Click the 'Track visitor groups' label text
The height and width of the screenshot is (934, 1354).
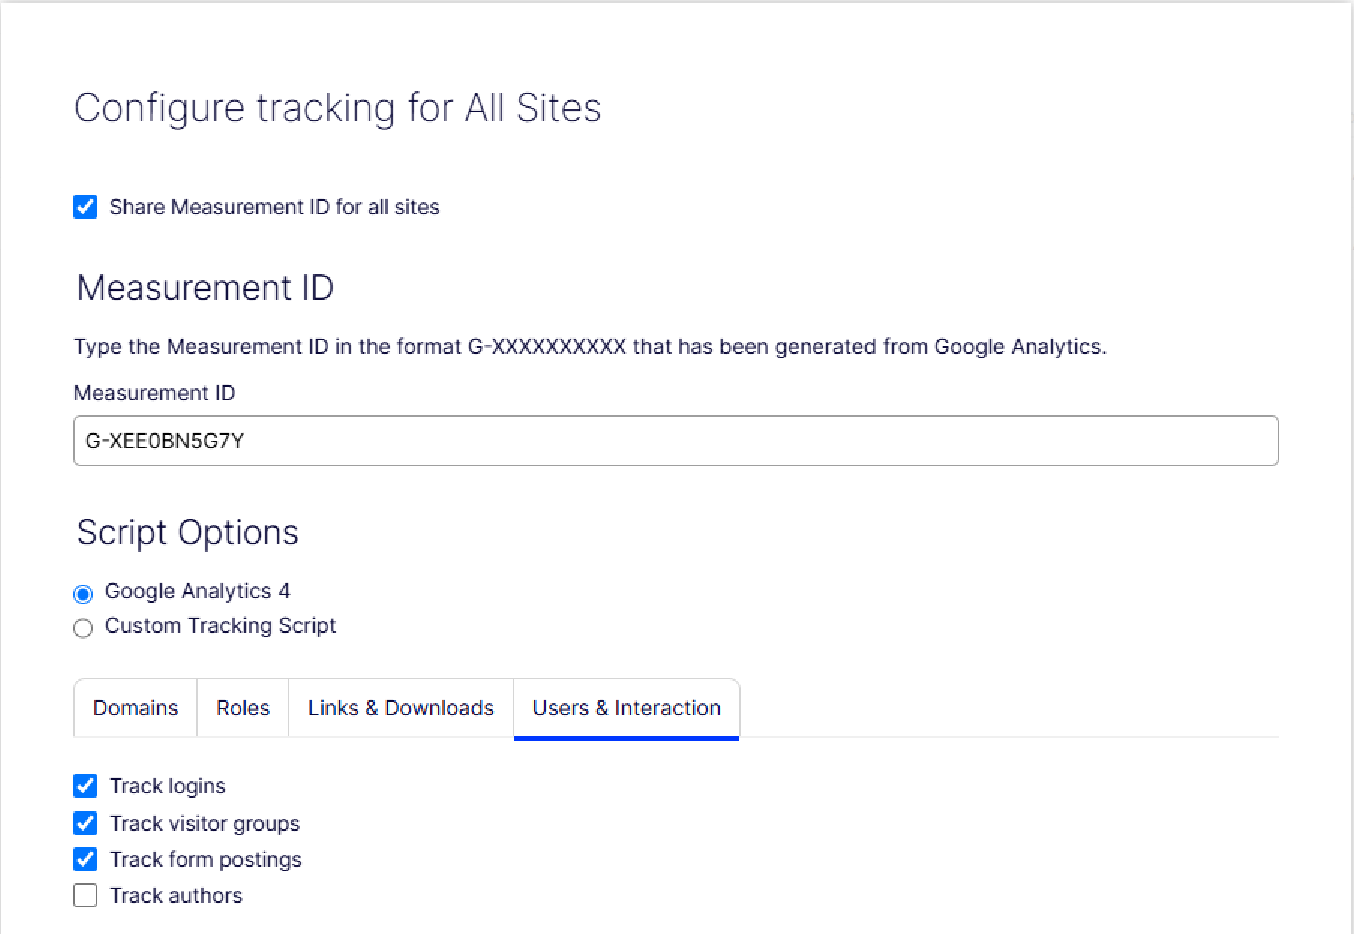pyautogui.click(x=205, y=824)
